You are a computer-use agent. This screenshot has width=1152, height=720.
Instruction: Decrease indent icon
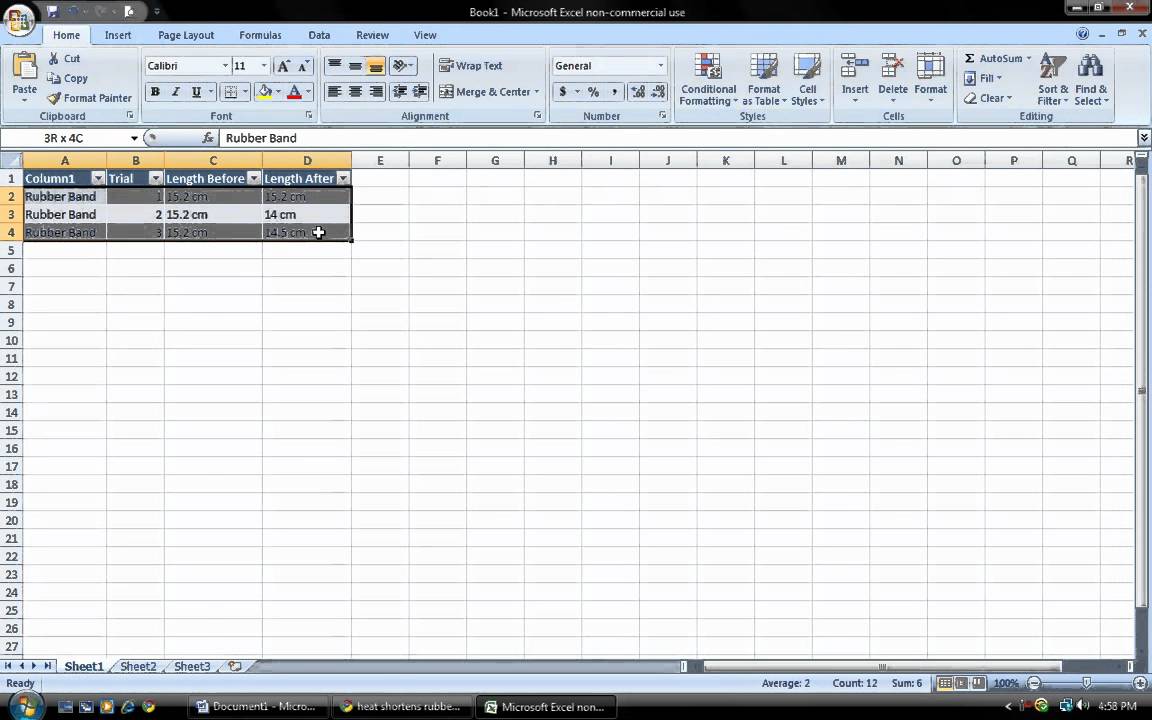pyautogui.click(x=400, y=91)
